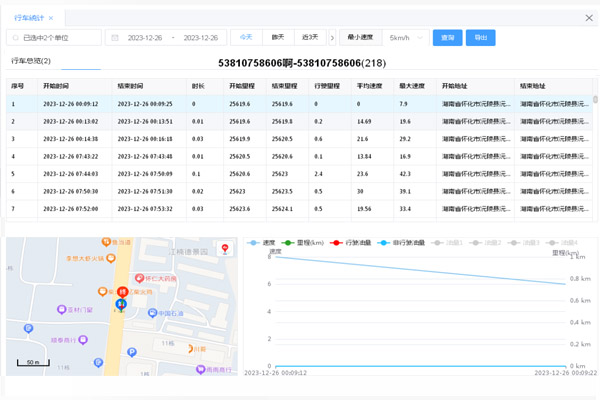Click the 导出 export button
The image size is (600, 400).
tap(480, 38)
